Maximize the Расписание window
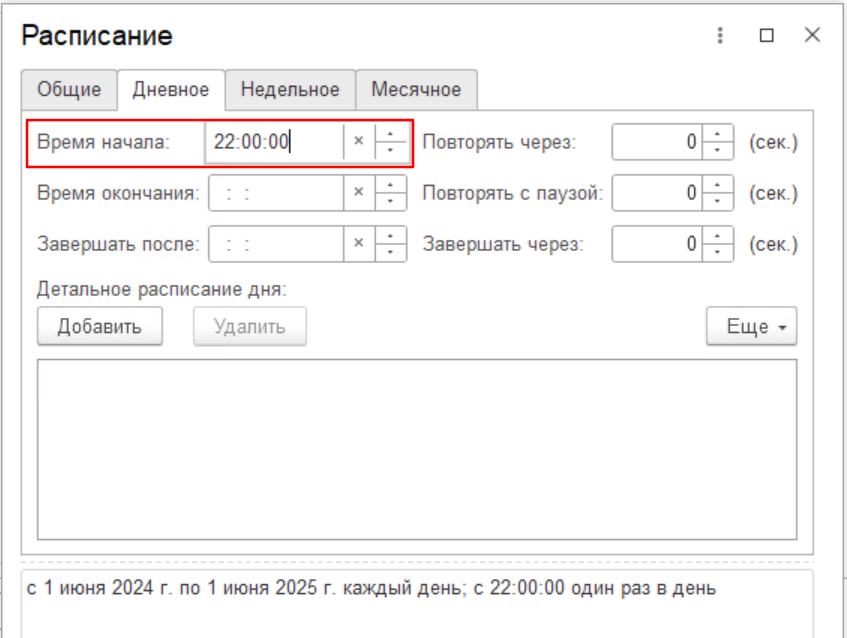 (x=767, y=36)
